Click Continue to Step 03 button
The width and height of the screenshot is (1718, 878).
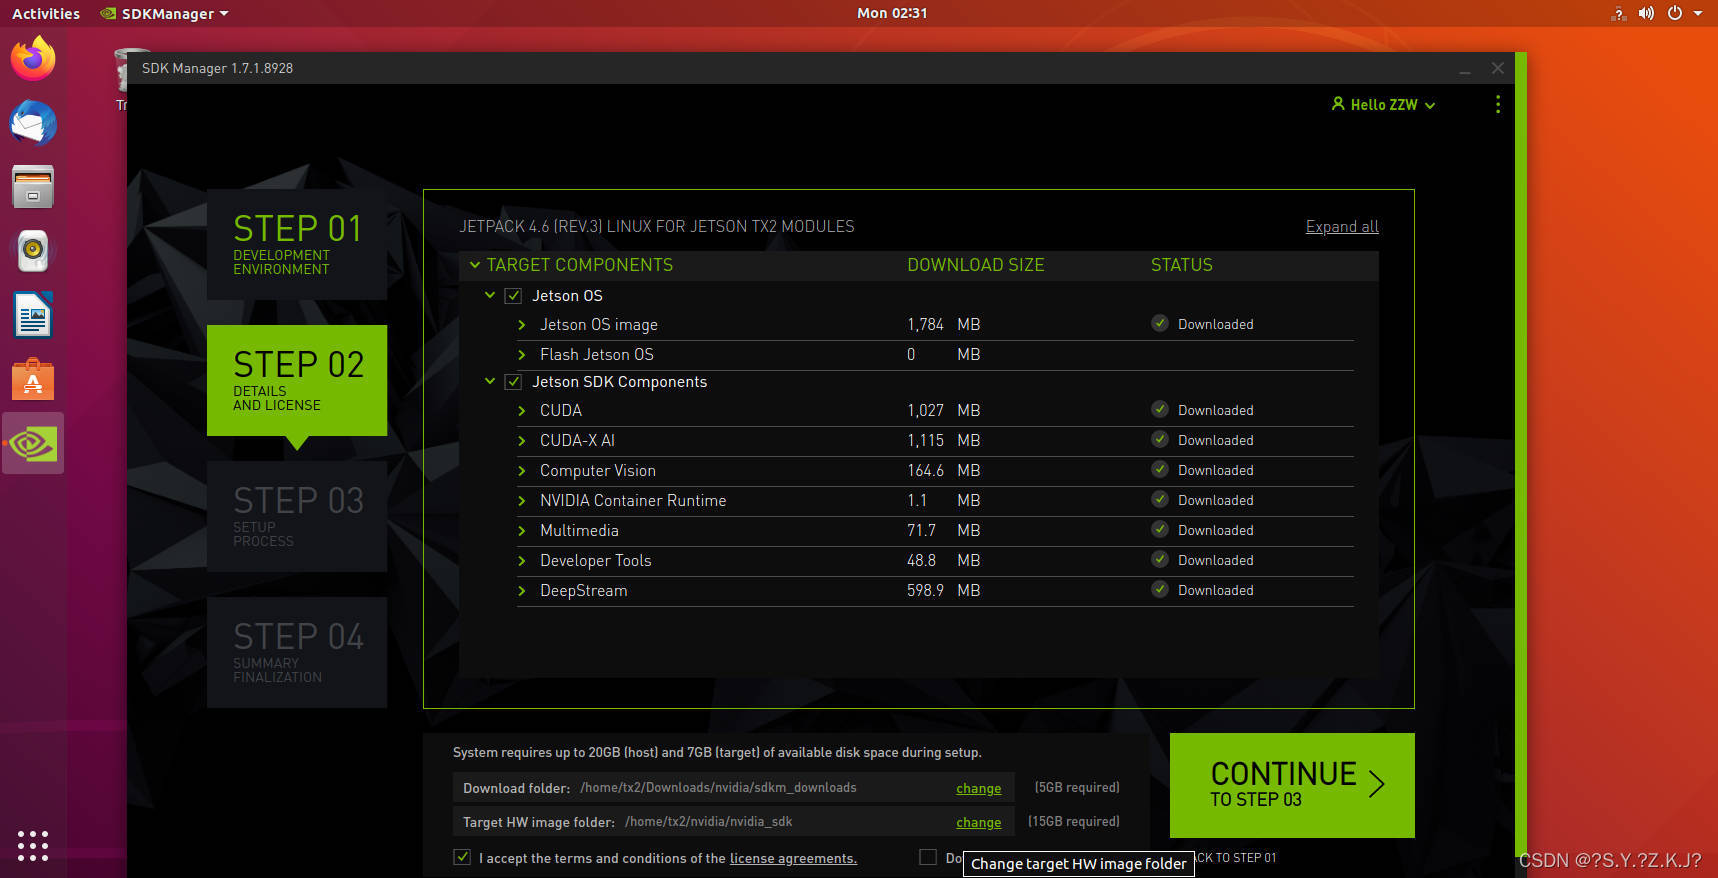1292,785
